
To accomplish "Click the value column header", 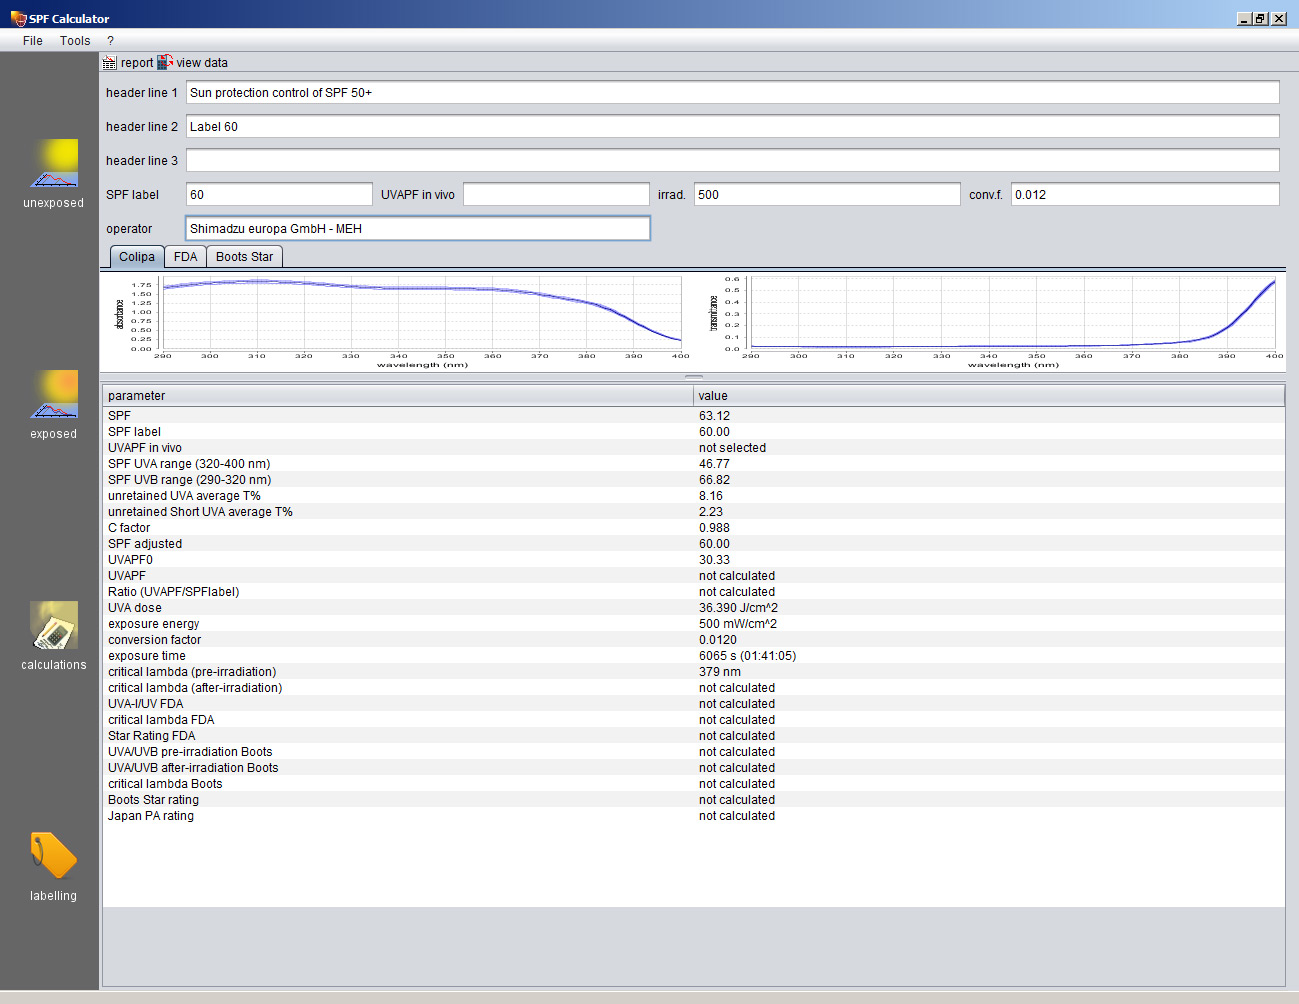I will tap(989, 396).
